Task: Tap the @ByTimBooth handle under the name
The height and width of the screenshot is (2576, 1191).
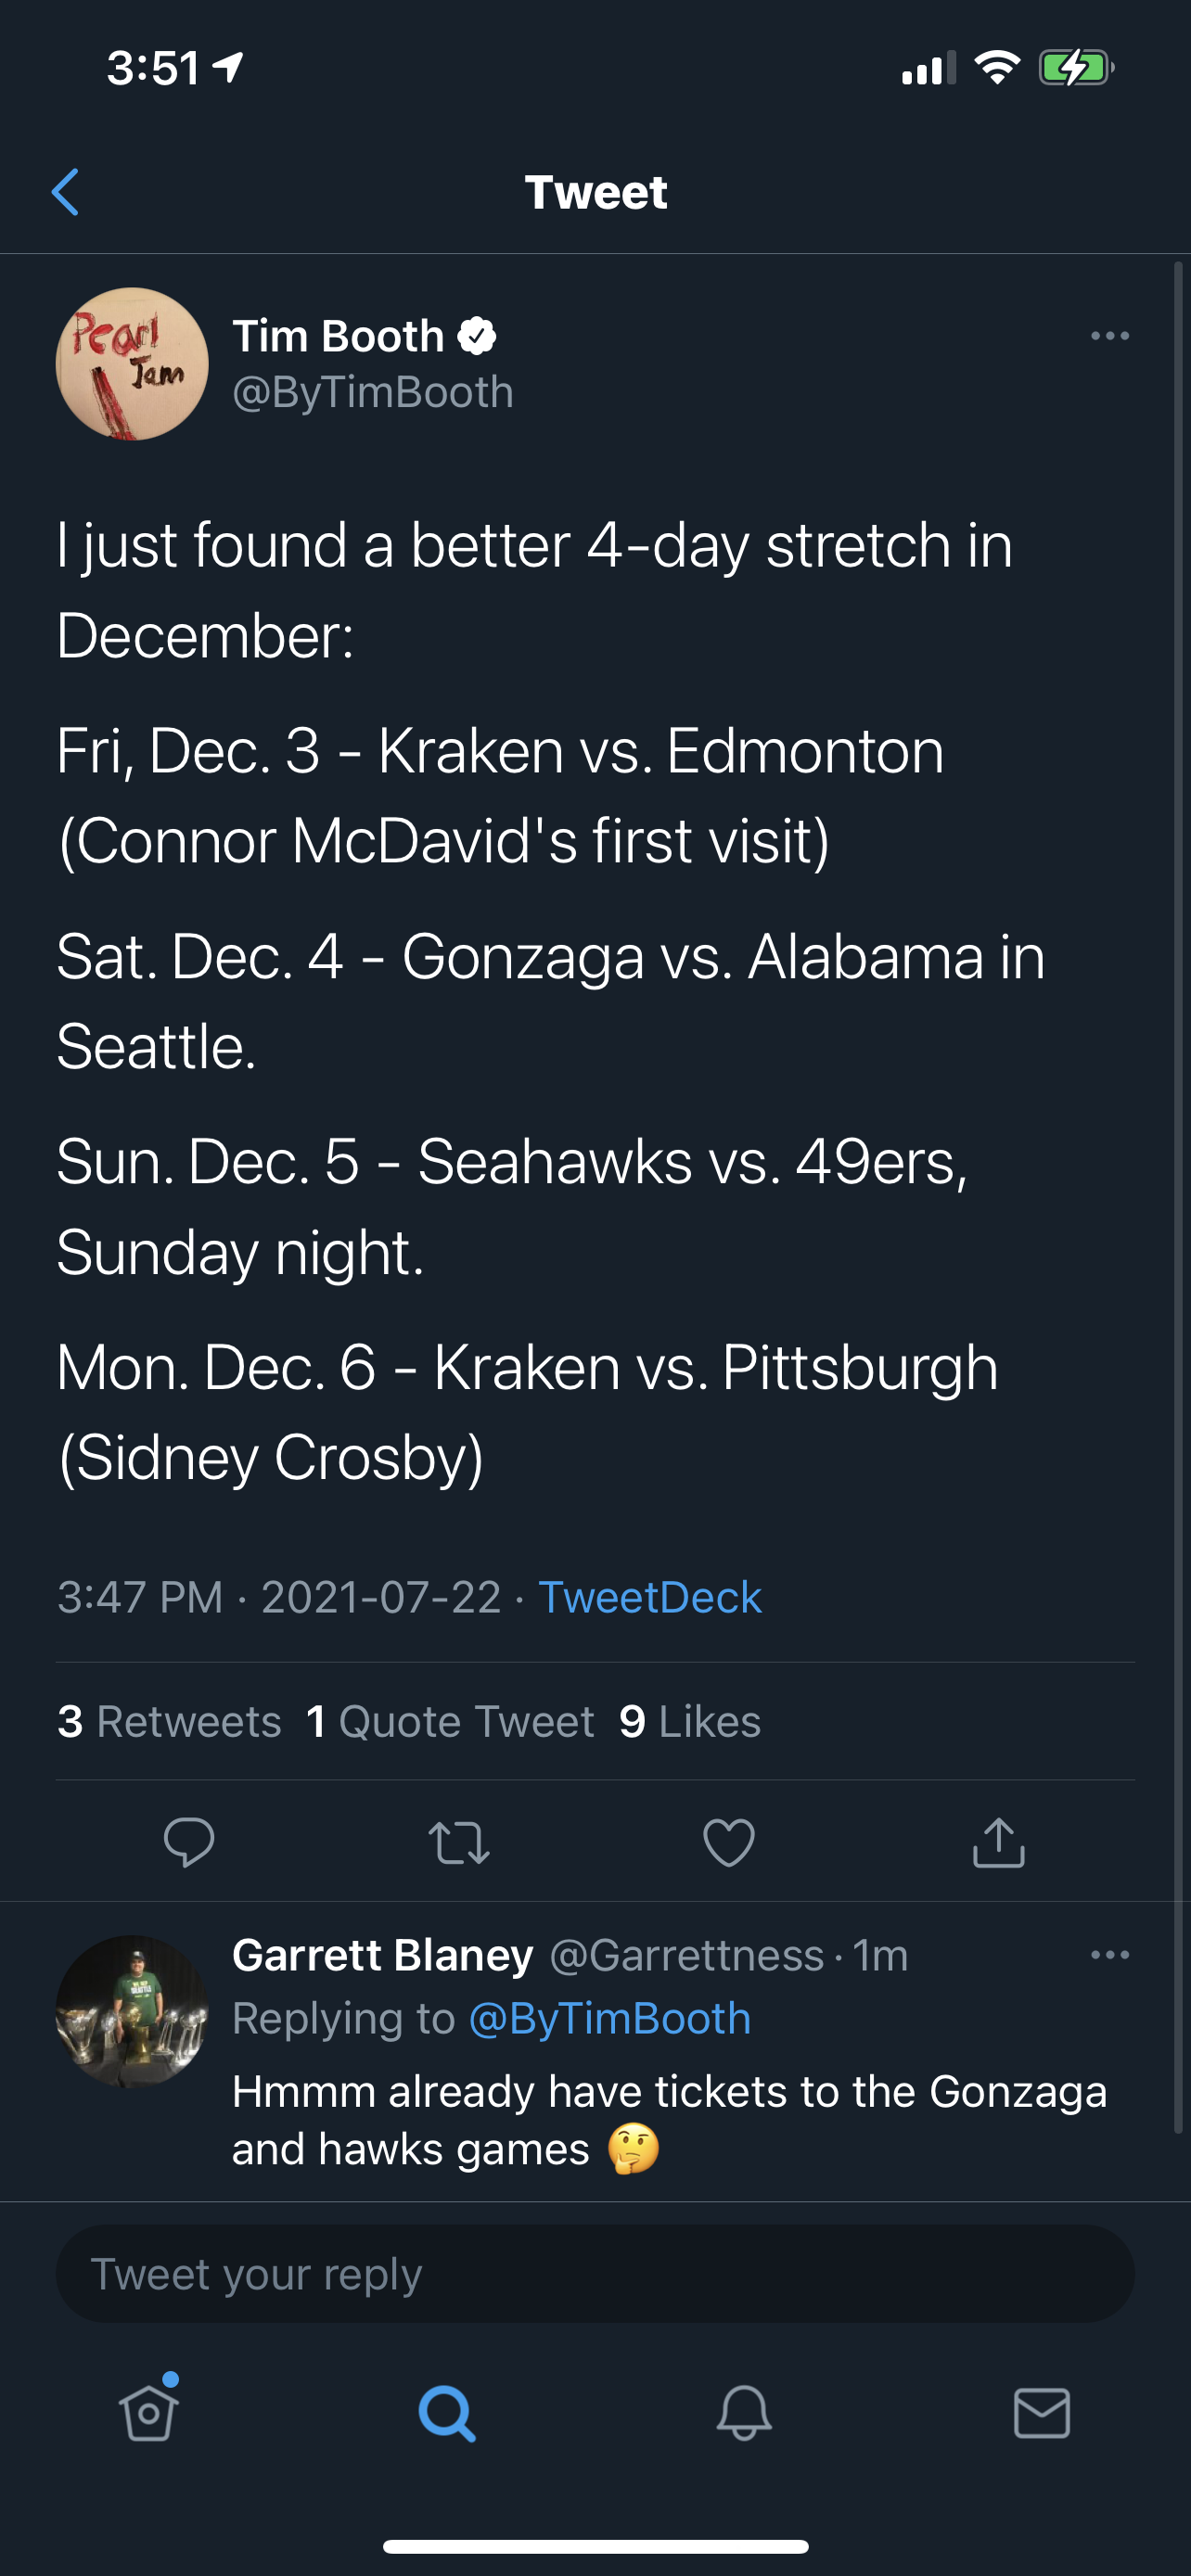Action: click(x=373, y=392)
